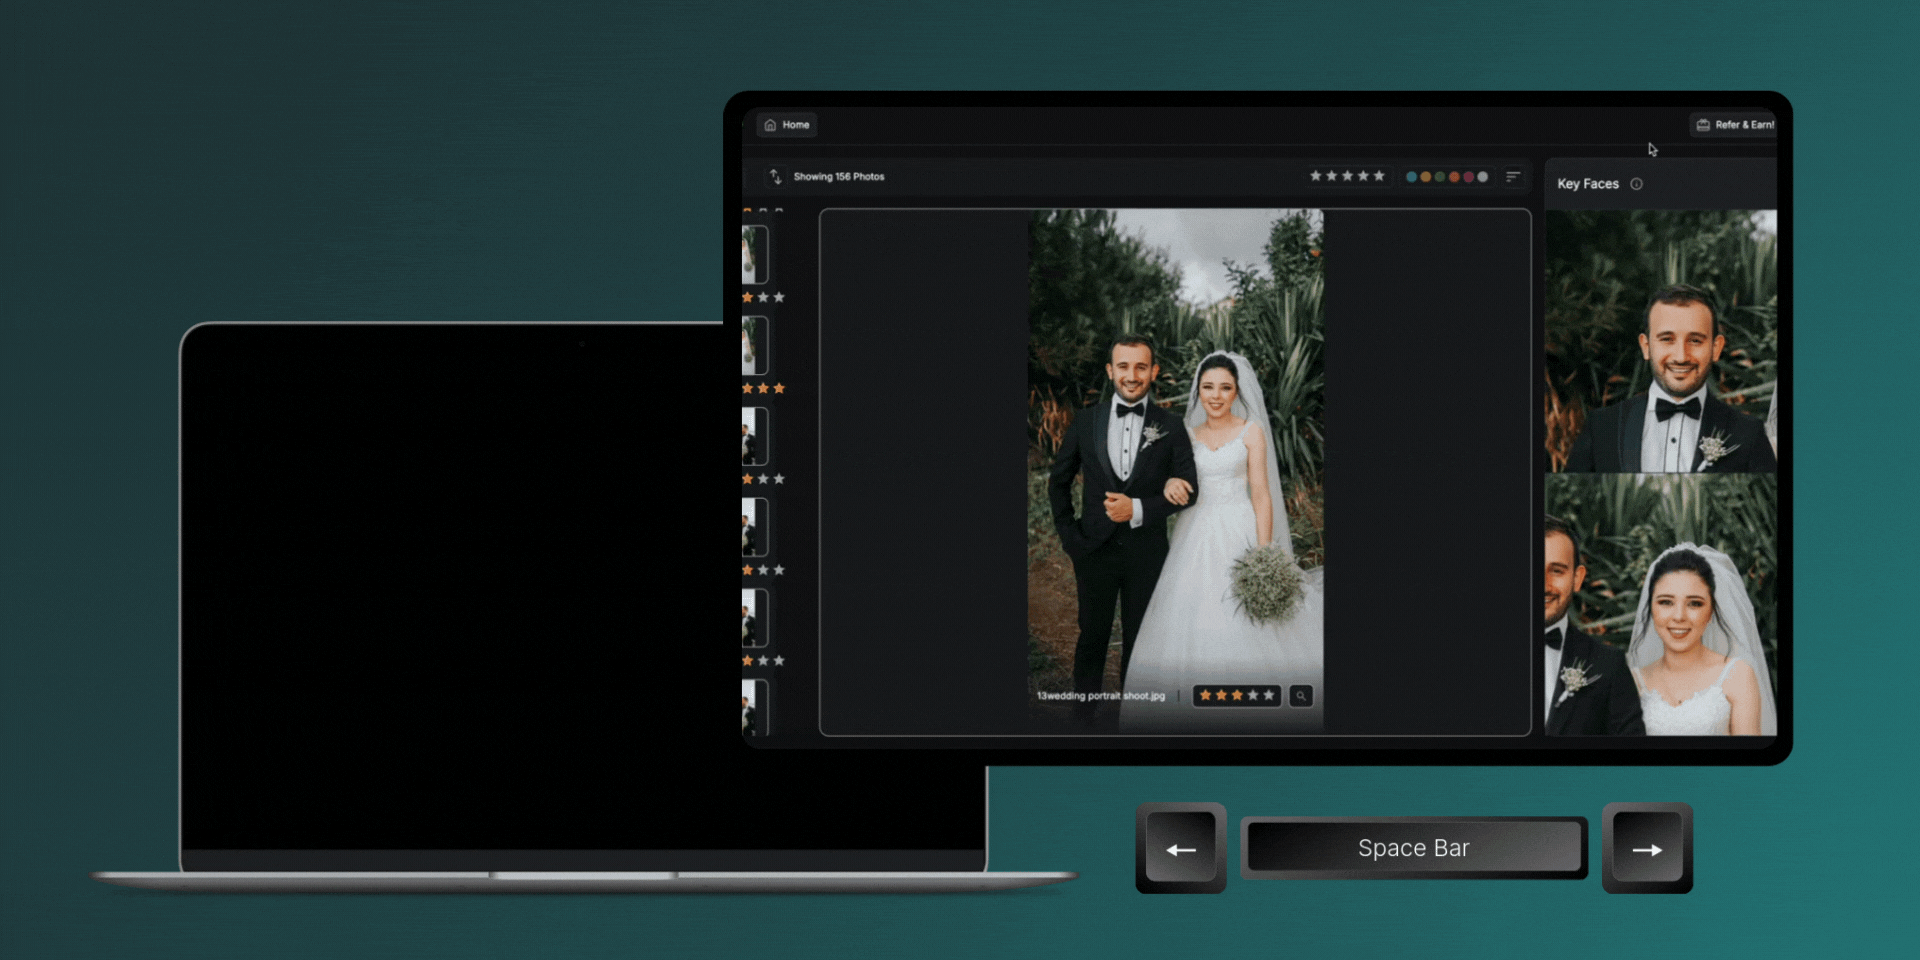
Task: Click the info icon beside Key Faces
Action: click(x=1637, y=184)
